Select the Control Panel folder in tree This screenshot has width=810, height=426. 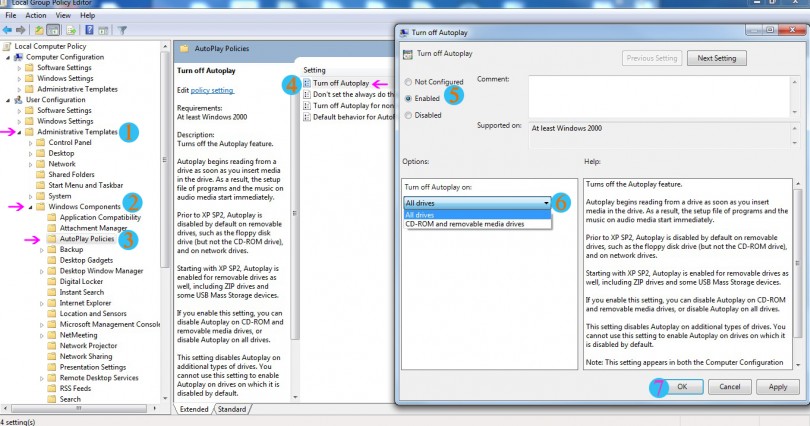point(70,143)
